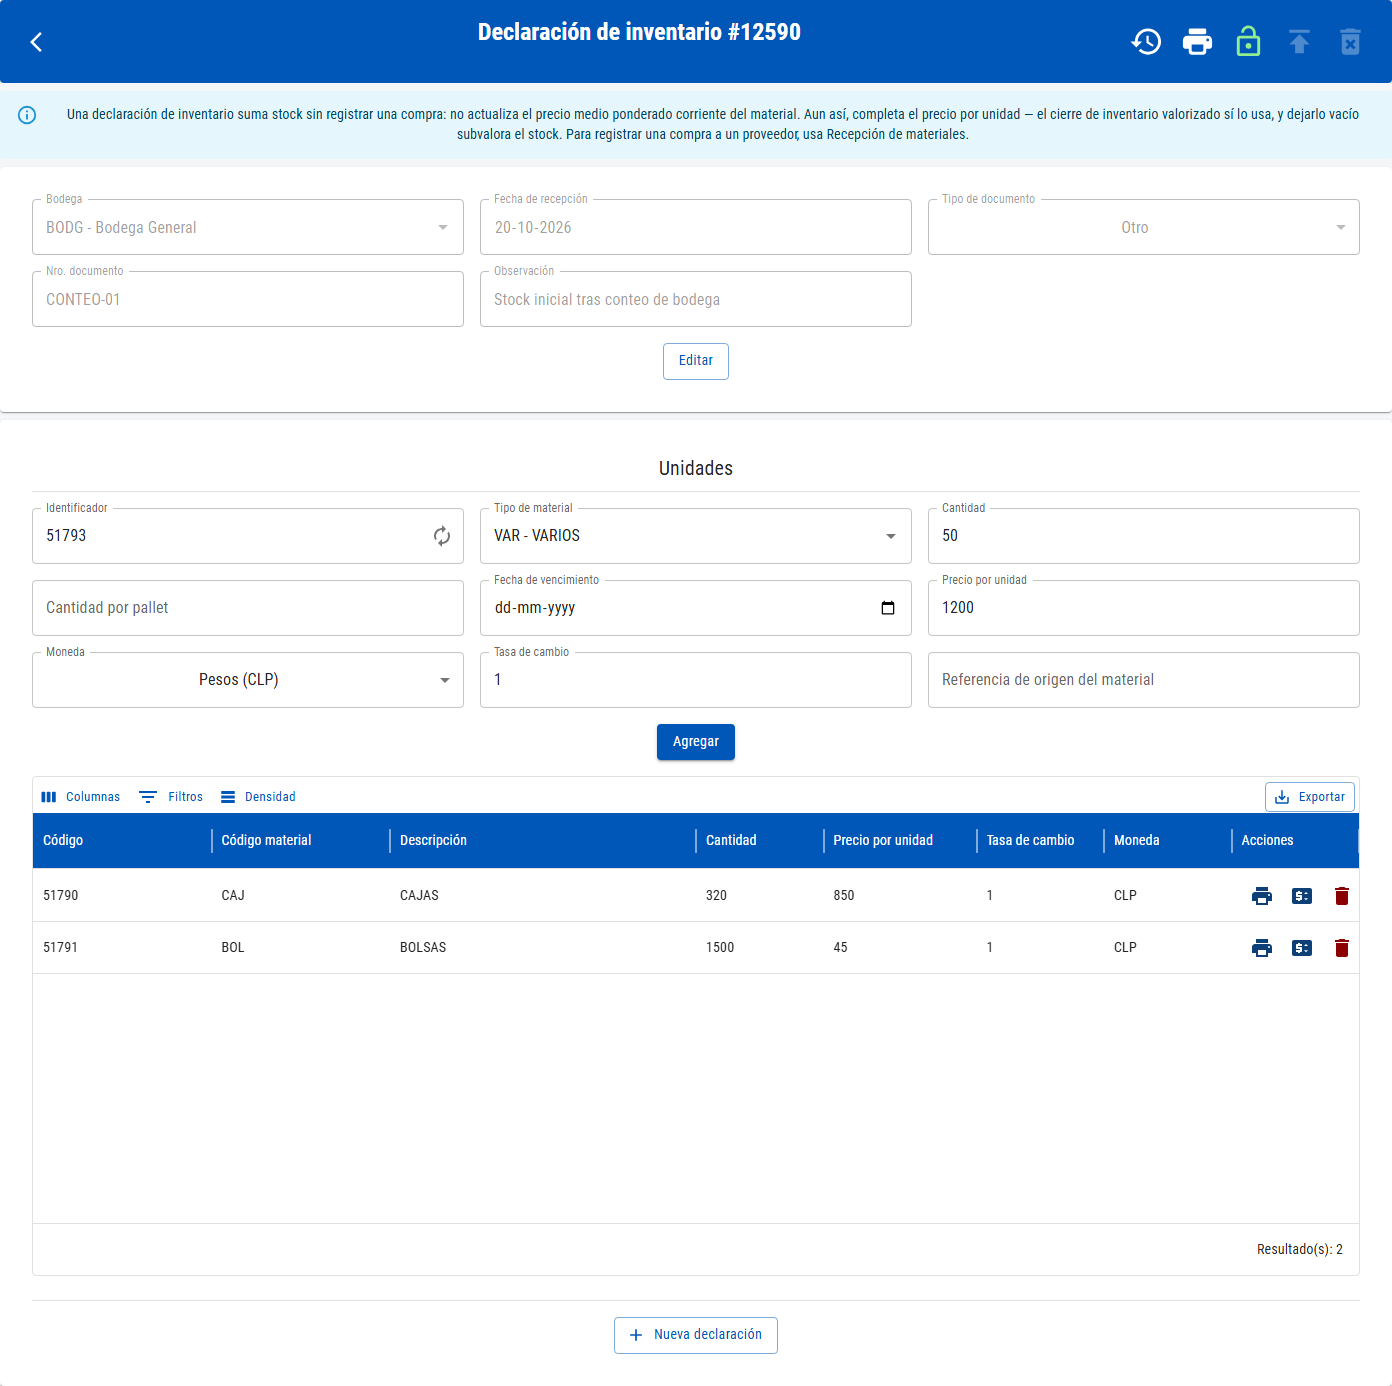Viewport: 1392px width, 1386px height.
Task: Click the Tasa de cambio field
Action: point(696,680)
